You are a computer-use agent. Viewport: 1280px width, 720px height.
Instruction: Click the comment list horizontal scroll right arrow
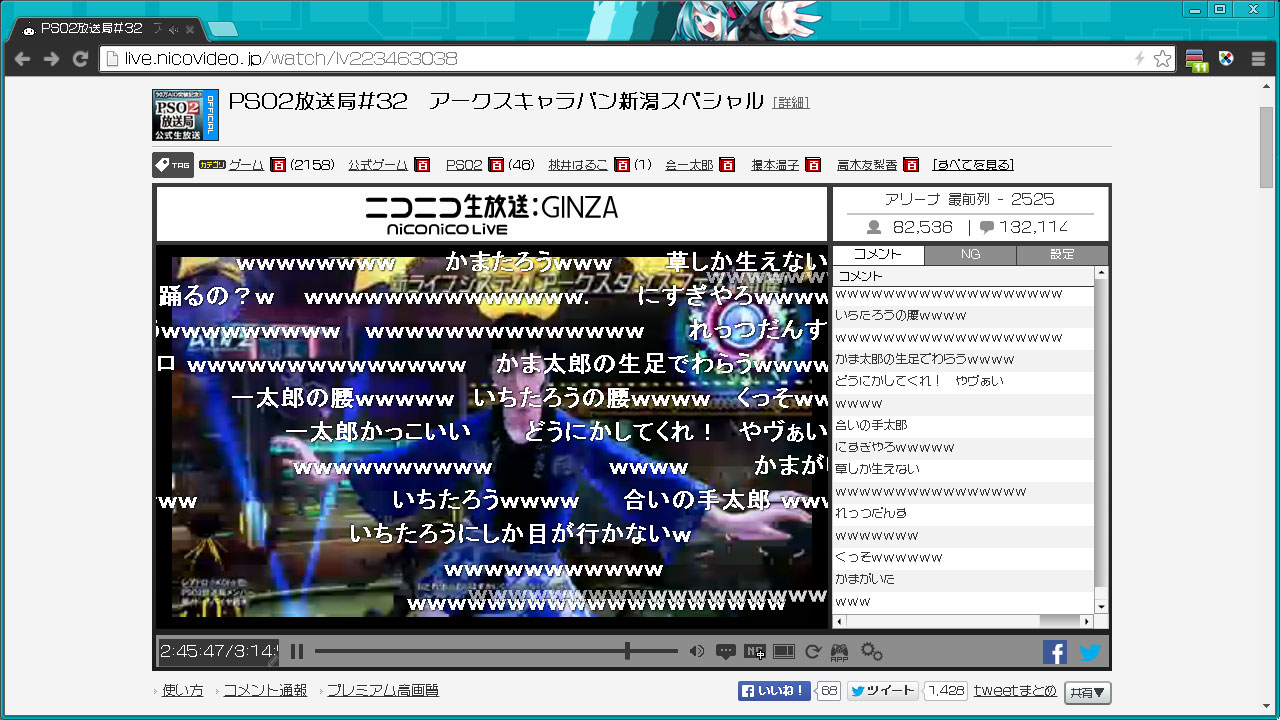click(x=1088, y=621)
